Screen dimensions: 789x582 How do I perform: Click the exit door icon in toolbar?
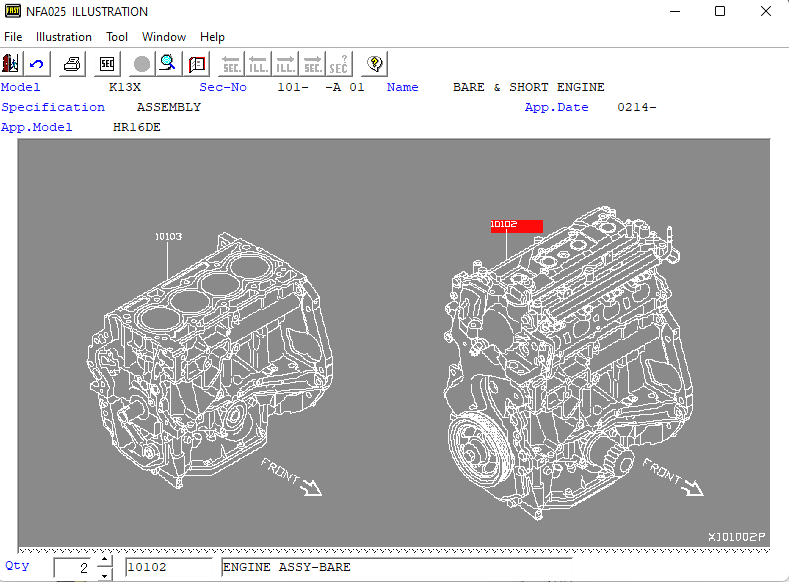pyautogui.click(x=11, y=63)
